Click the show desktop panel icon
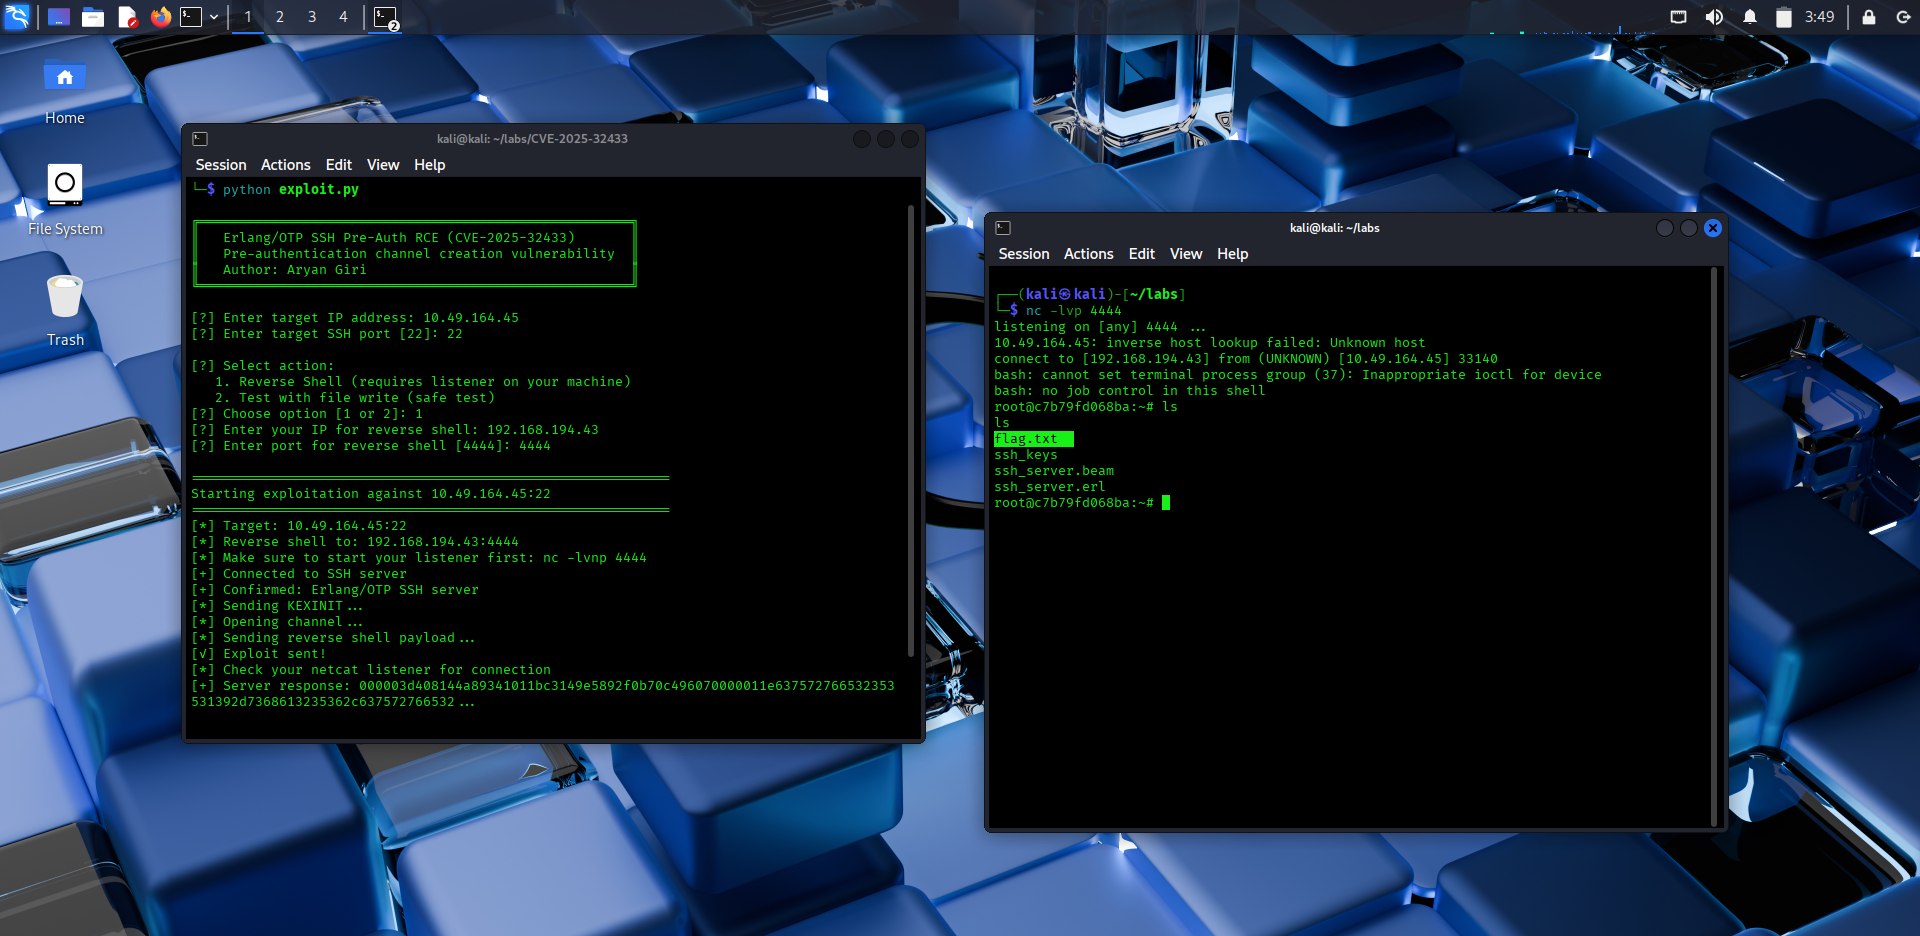1920x936 pixels. click(x=59, y=17)
